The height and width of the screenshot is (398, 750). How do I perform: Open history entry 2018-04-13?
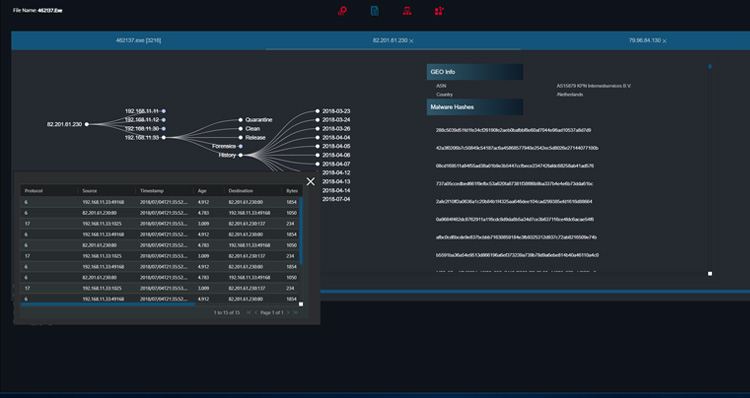[336, 182]
